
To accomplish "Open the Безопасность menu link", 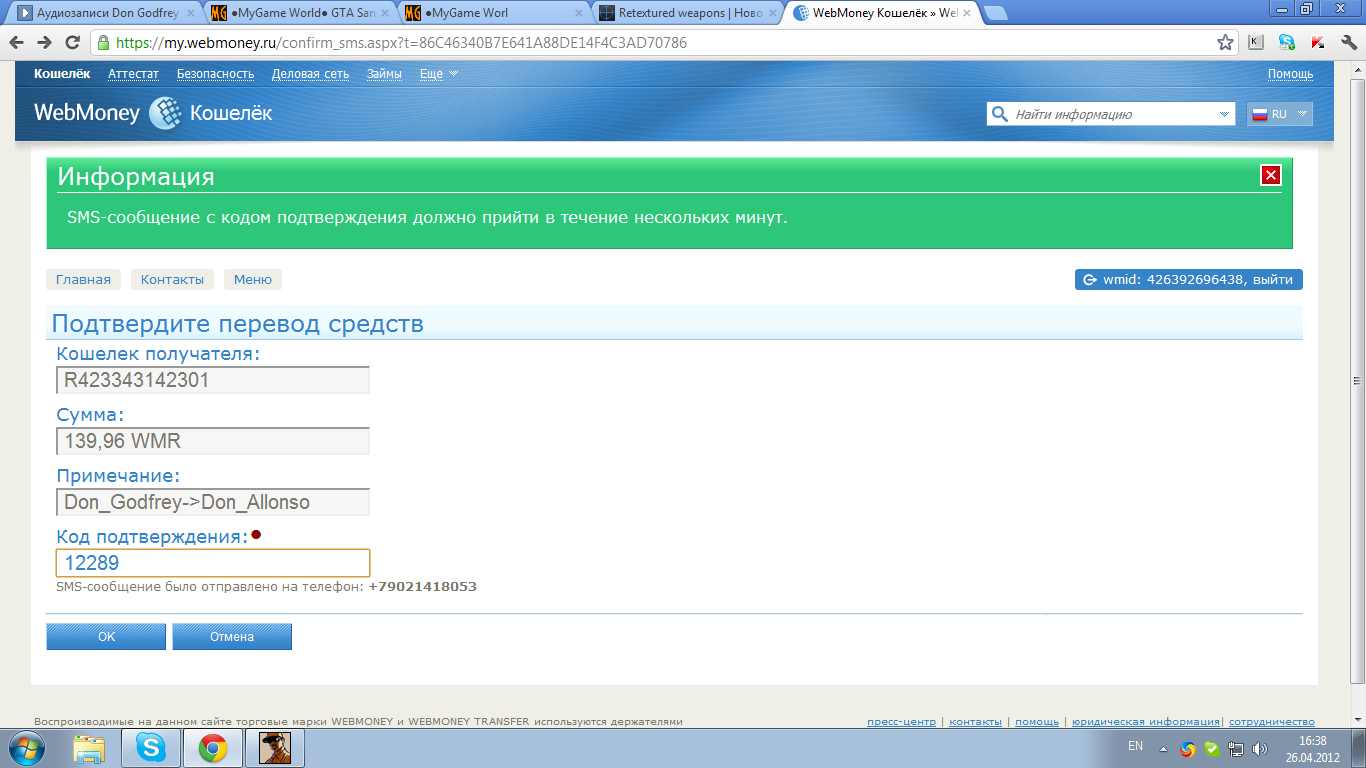I will (215, 74).
